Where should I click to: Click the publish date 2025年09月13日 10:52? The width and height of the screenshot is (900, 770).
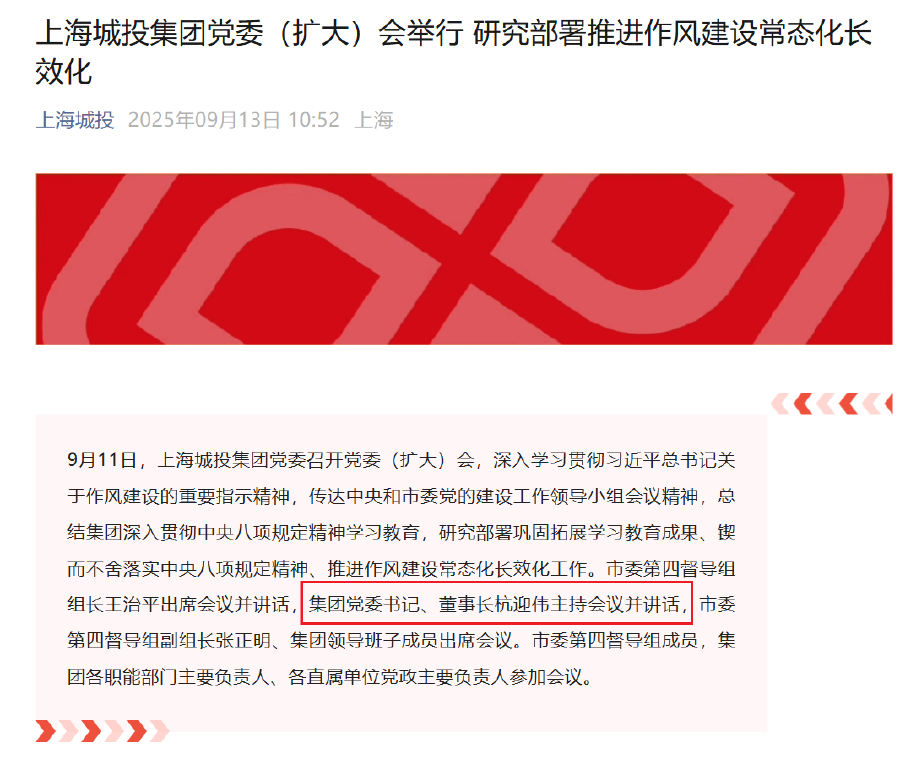coord(234,120)
